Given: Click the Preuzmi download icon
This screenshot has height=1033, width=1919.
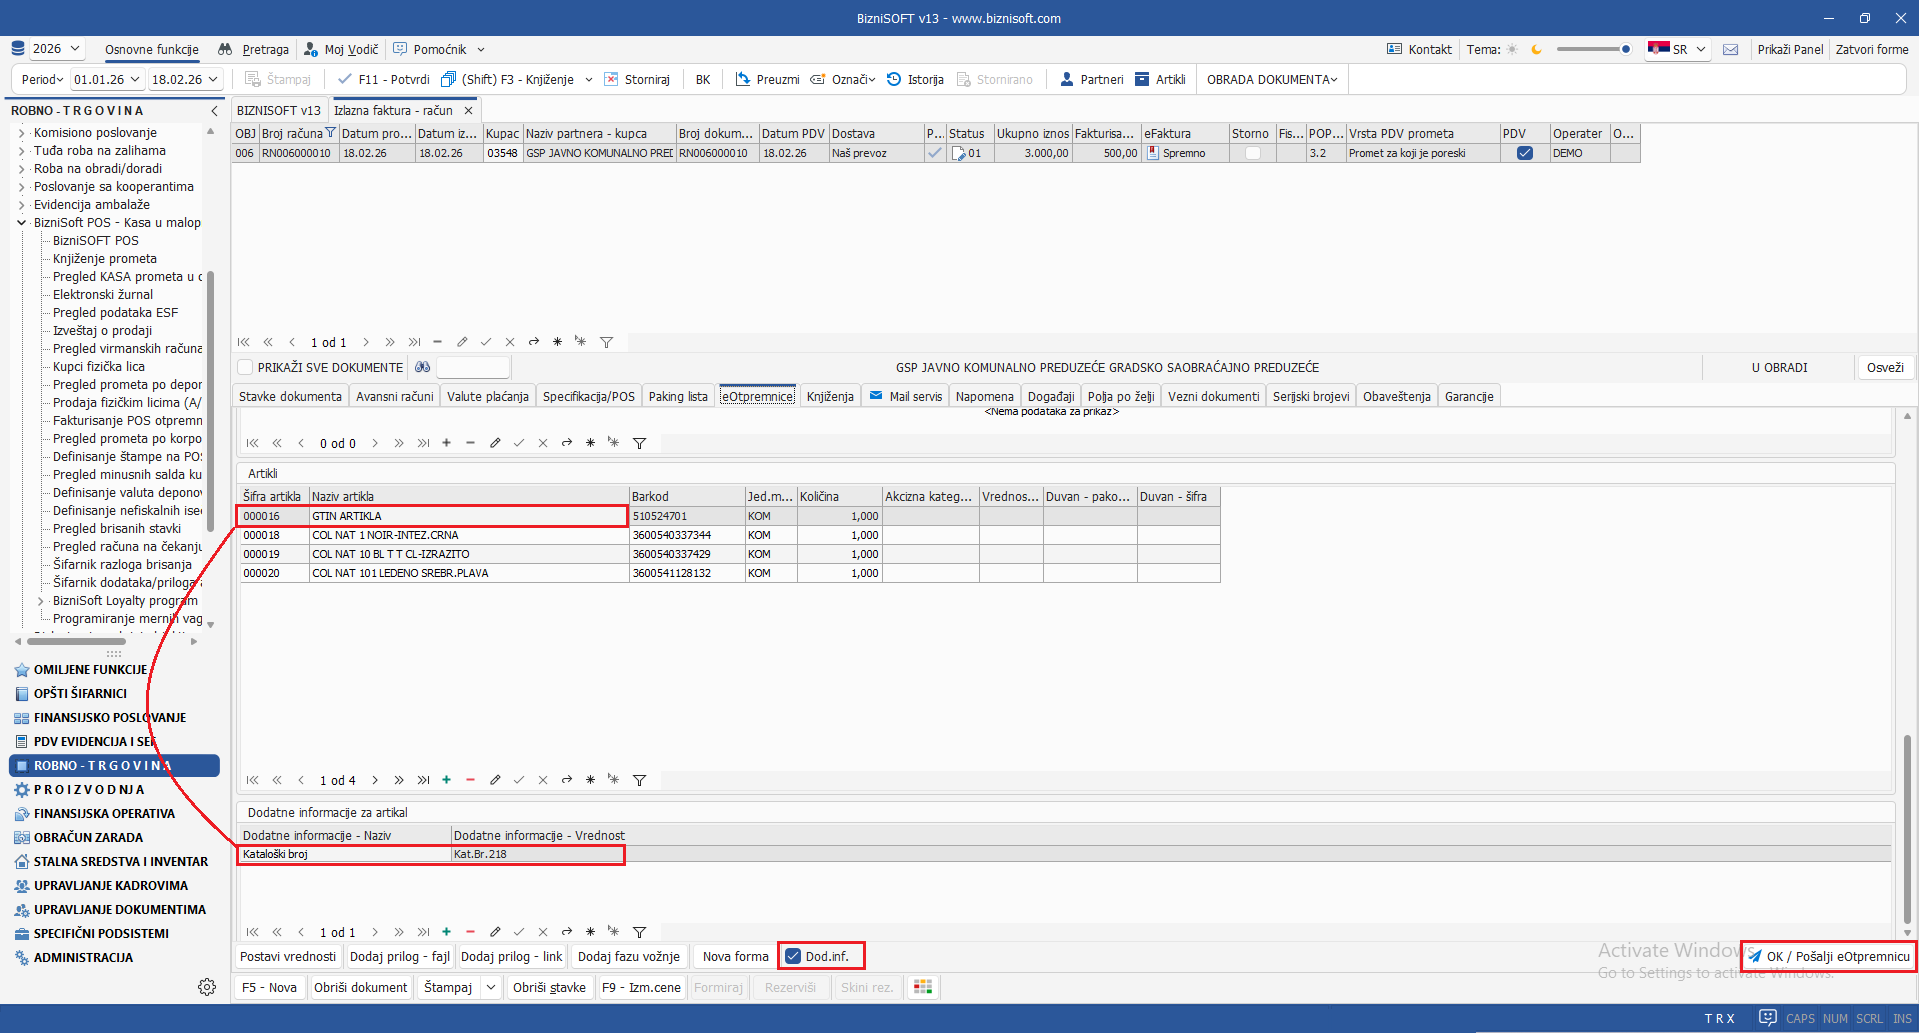Looking at the screenshot, I should [x=743, y=79].
